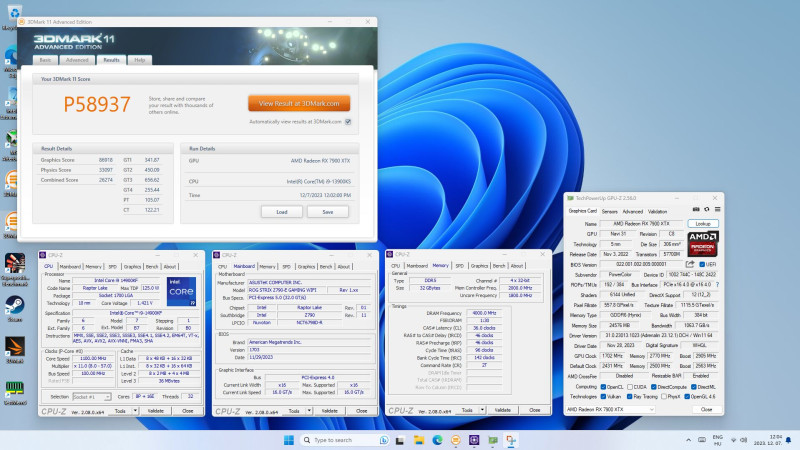
Task: Open Microsoft Edge from the taskbar
Action: [x=437, y=440]
